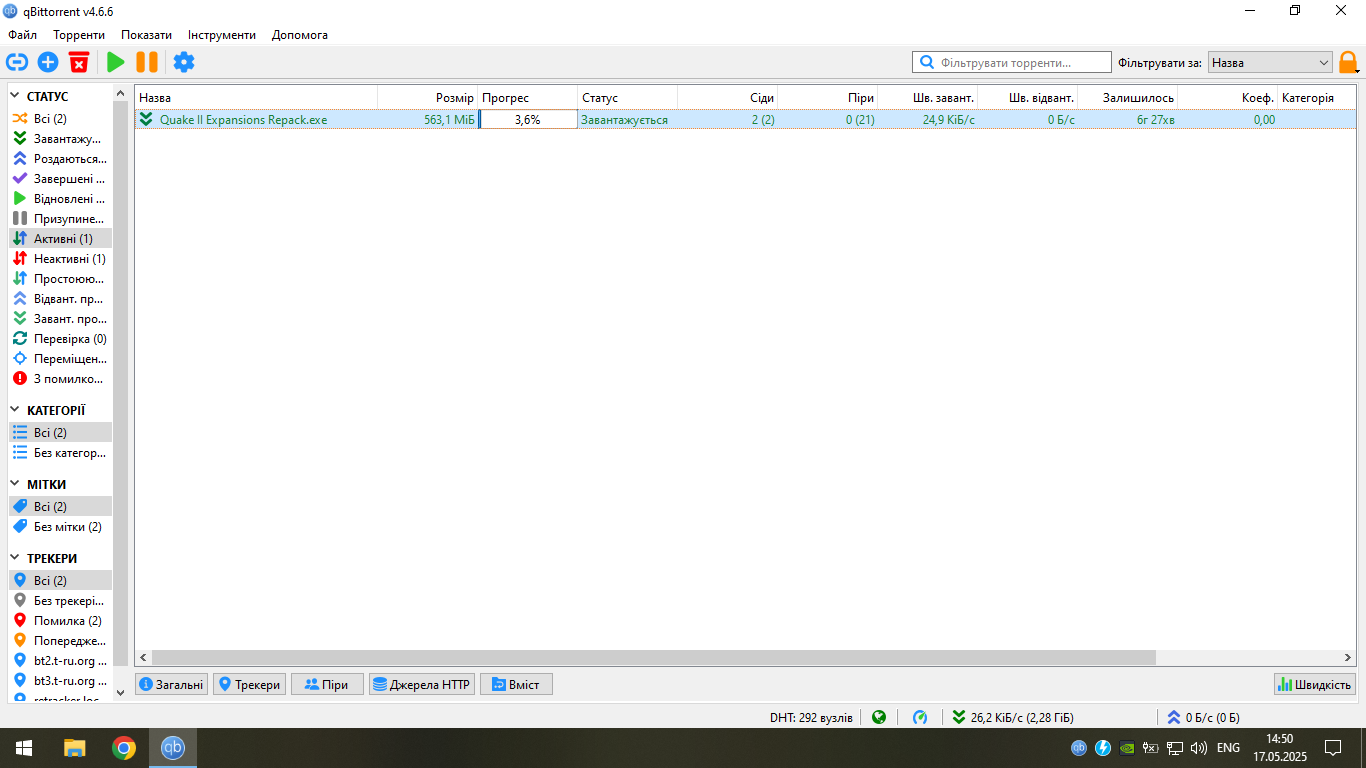The image size is (1366, 768).
Task: Switch to the Джерела HTTP tab
Action: click(x=421, y=685)
